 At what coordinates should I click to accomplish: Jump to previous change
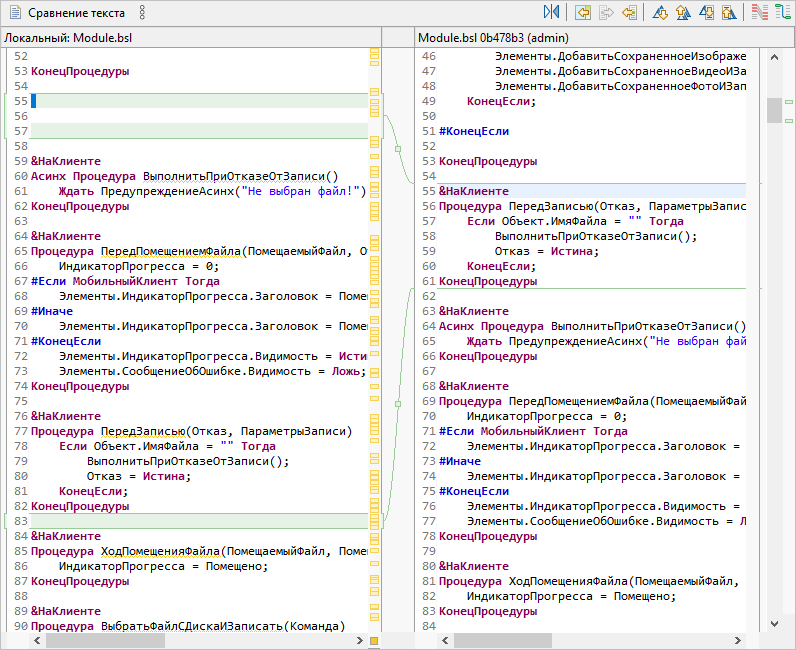point(729,13)
